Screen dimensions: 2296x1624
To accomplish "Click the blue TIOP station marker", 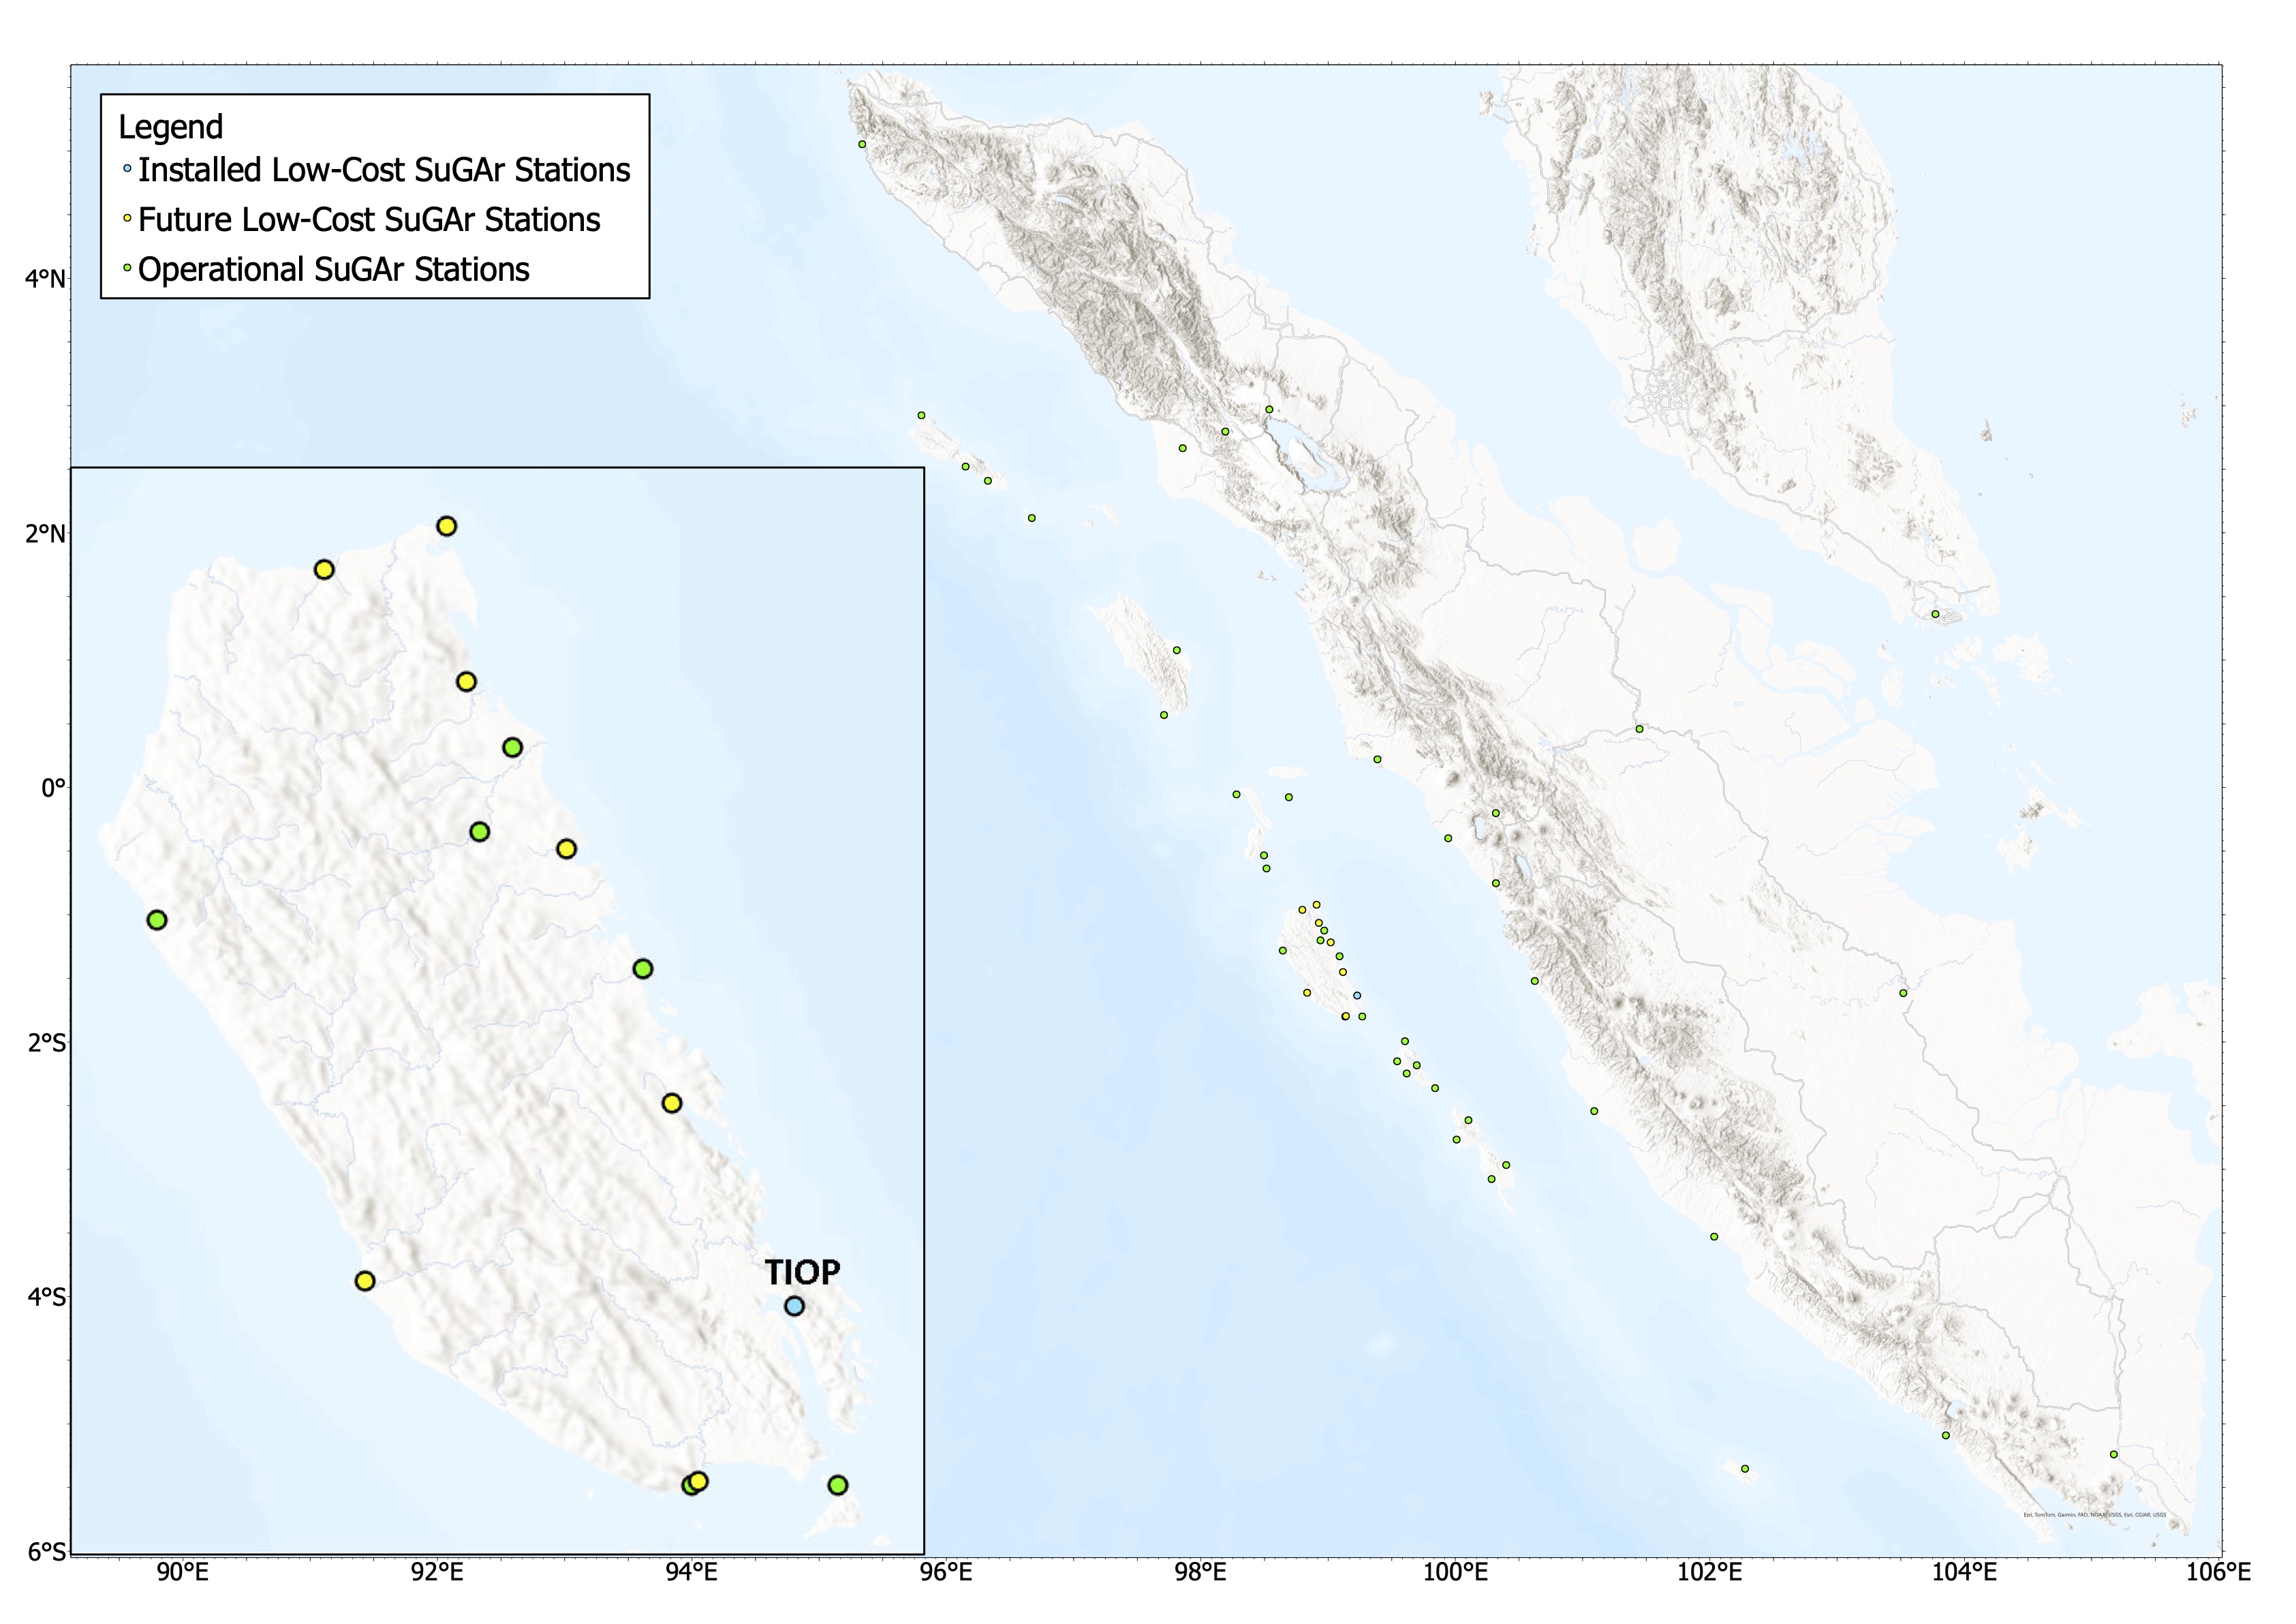I will (794, 1306).
